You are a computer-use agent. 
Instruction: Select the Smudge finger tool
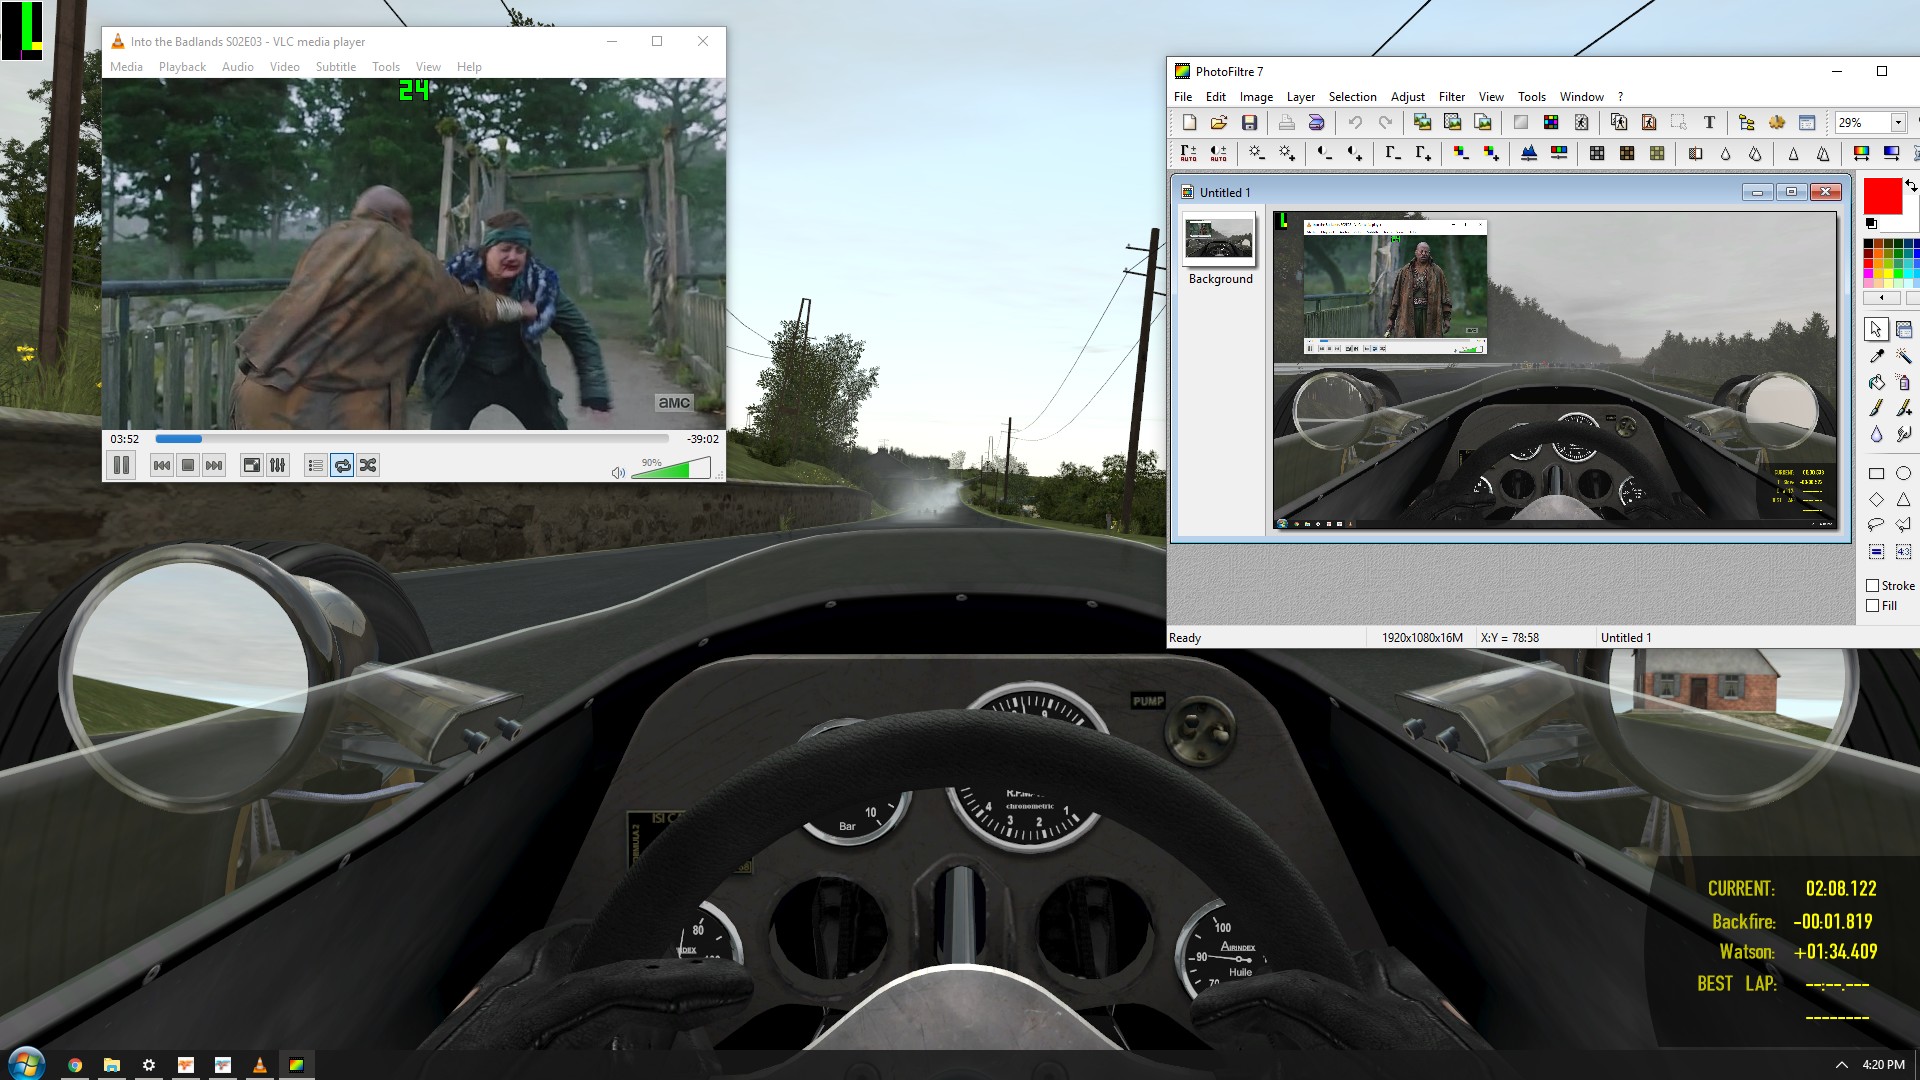point(1903,434)
